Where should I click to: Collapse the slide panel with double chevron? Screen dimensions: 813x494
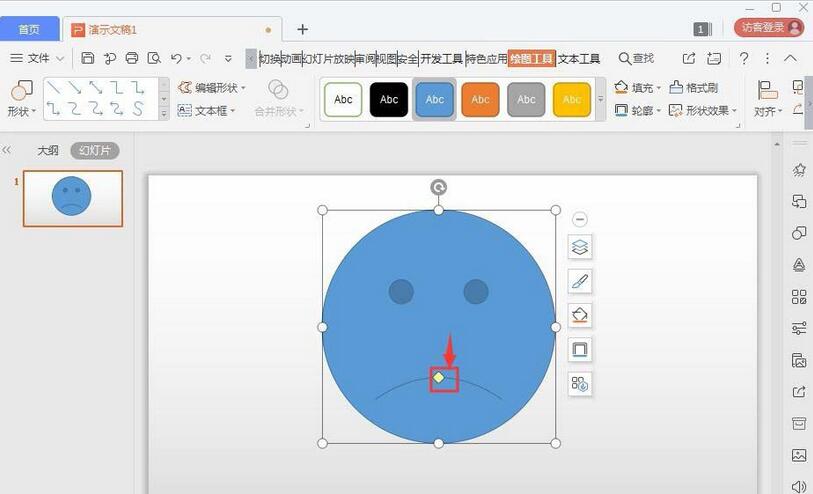click(6, 150)
